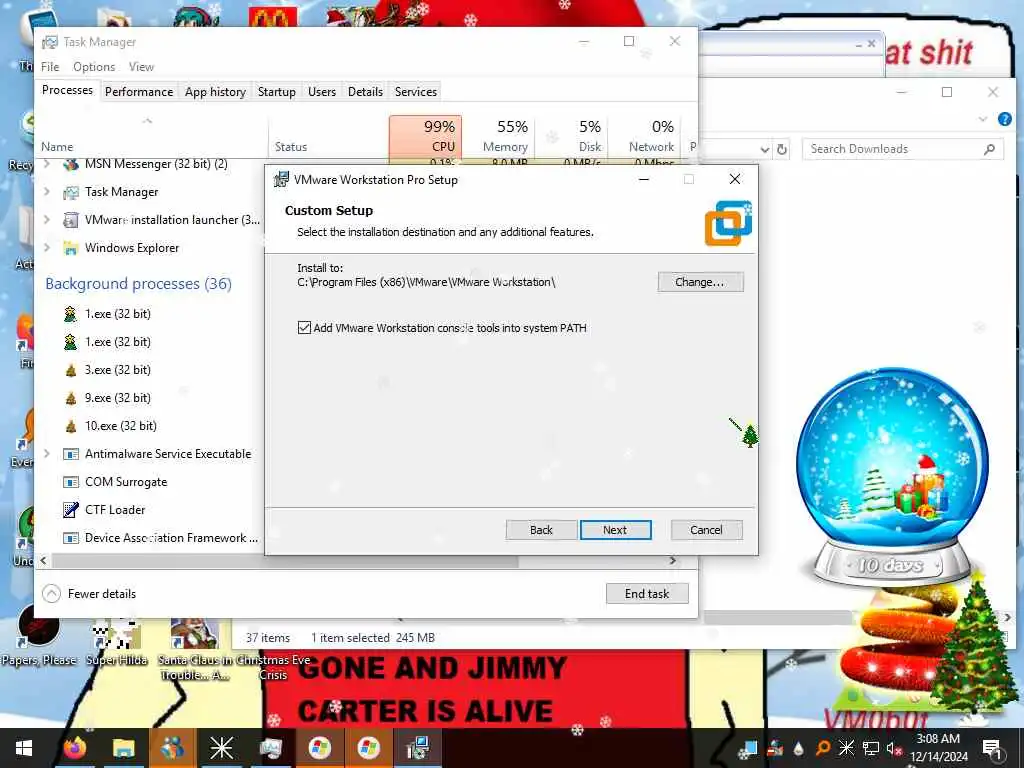
Task: Open the notification action center
Action: tap(992, 749)
